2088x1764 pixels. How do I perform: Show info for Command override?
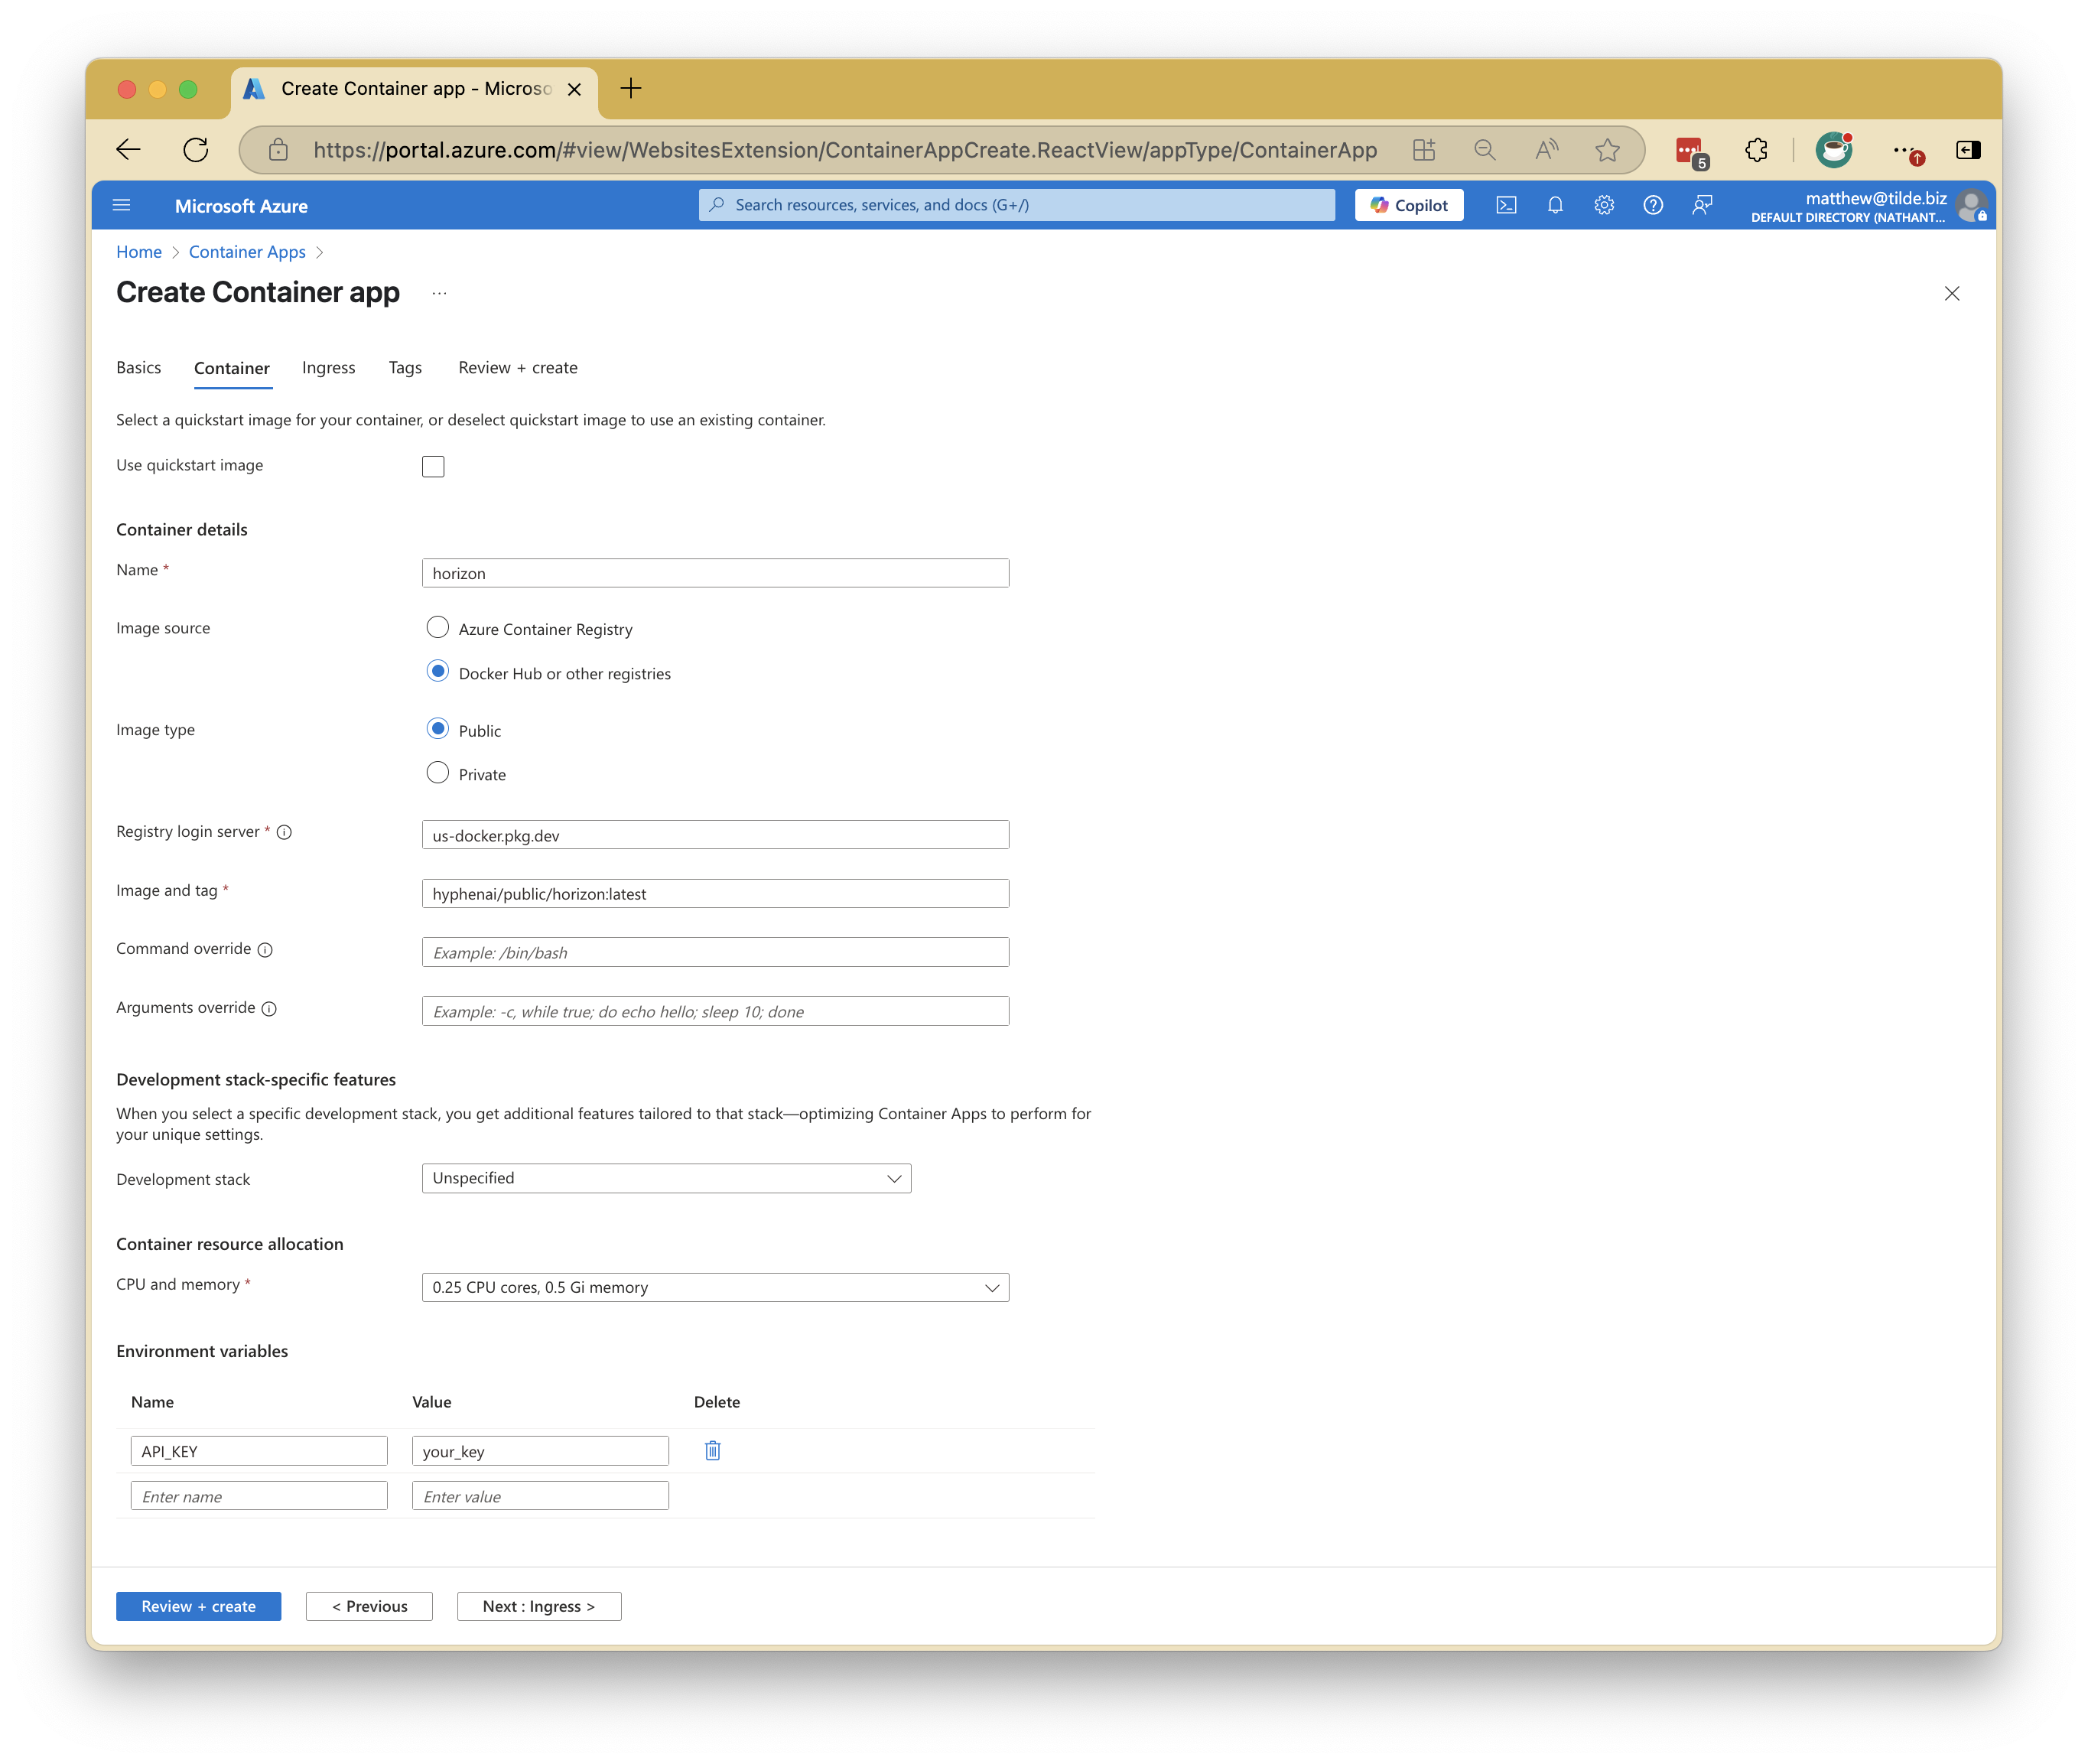265,950
